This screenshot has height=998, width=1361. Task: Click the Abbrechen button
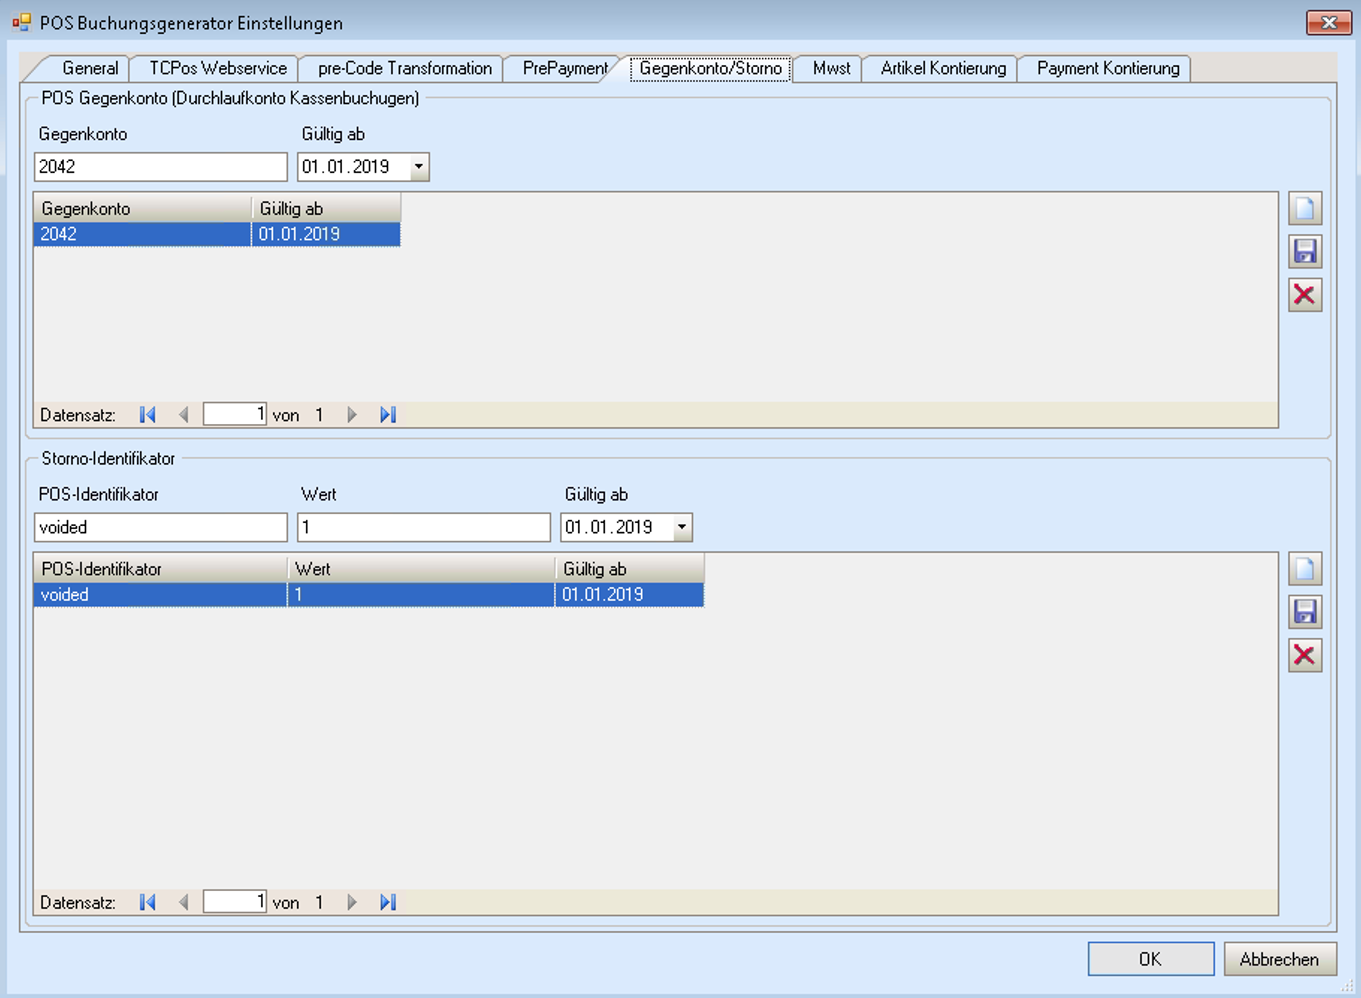[1279, 959]
